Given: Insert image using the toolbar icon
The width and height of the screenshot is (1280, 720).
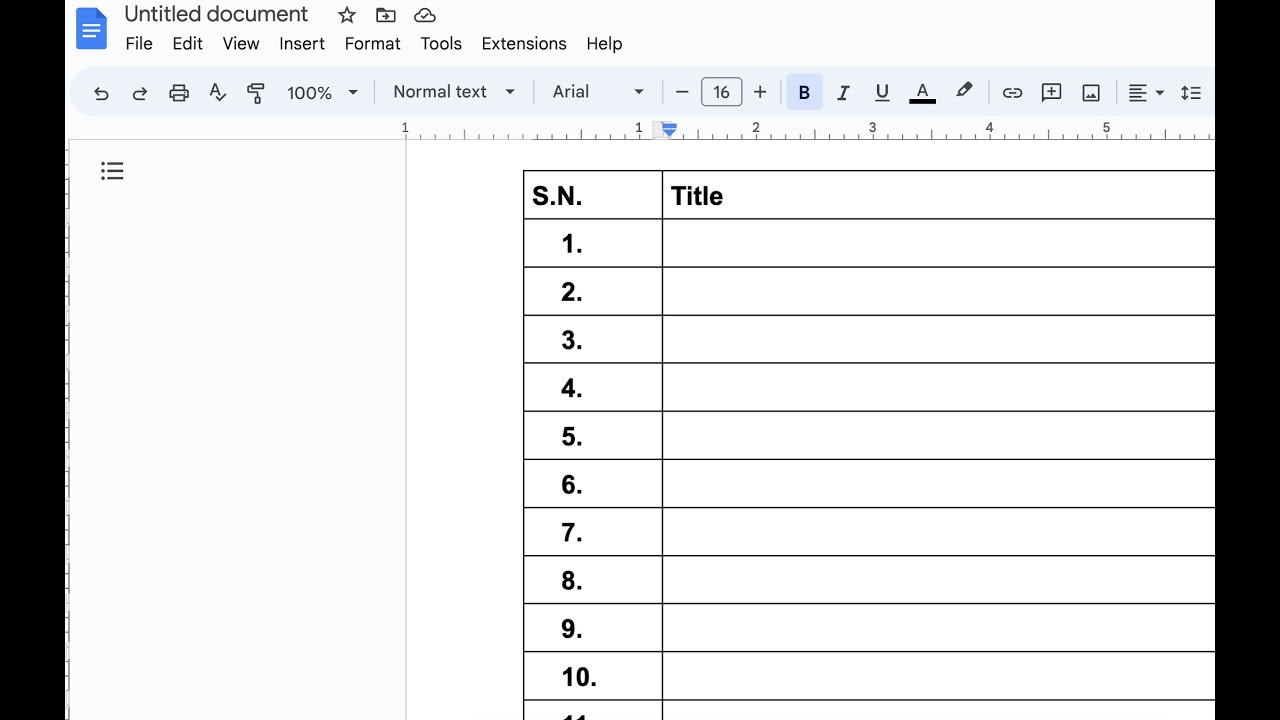Looking at the screenshot, I should coord(1091,93).
